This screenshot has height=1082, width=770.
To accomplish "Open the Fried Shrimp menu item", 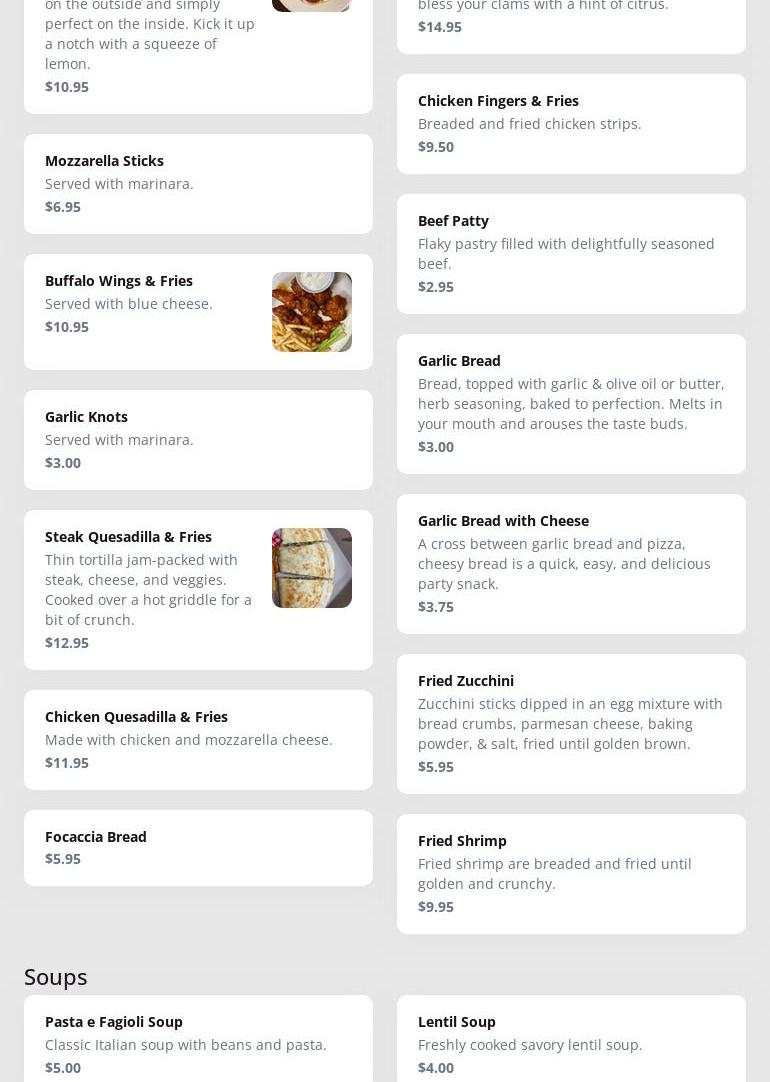I will [x=571, y=874].
